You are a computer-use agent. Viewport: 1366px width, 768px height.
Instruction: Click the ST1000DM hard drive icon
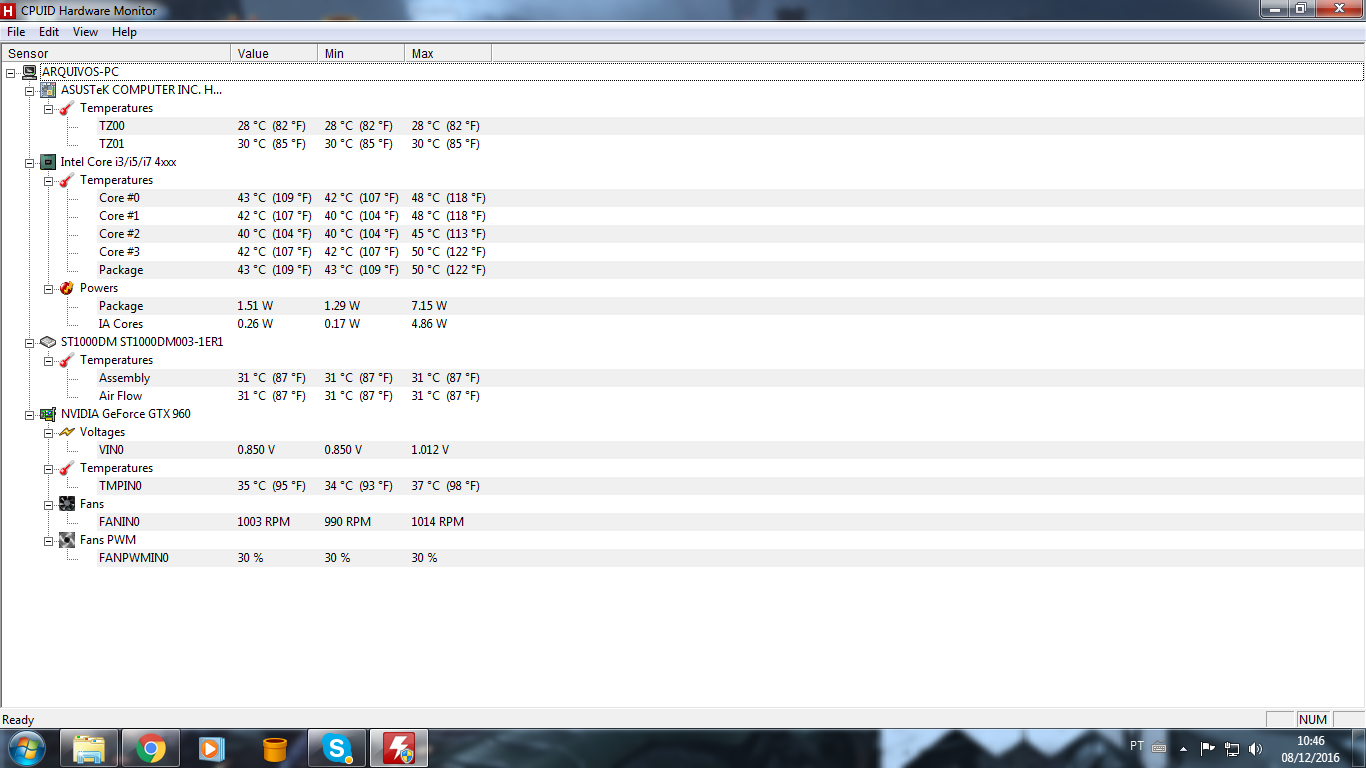click(x=48, y=342)
